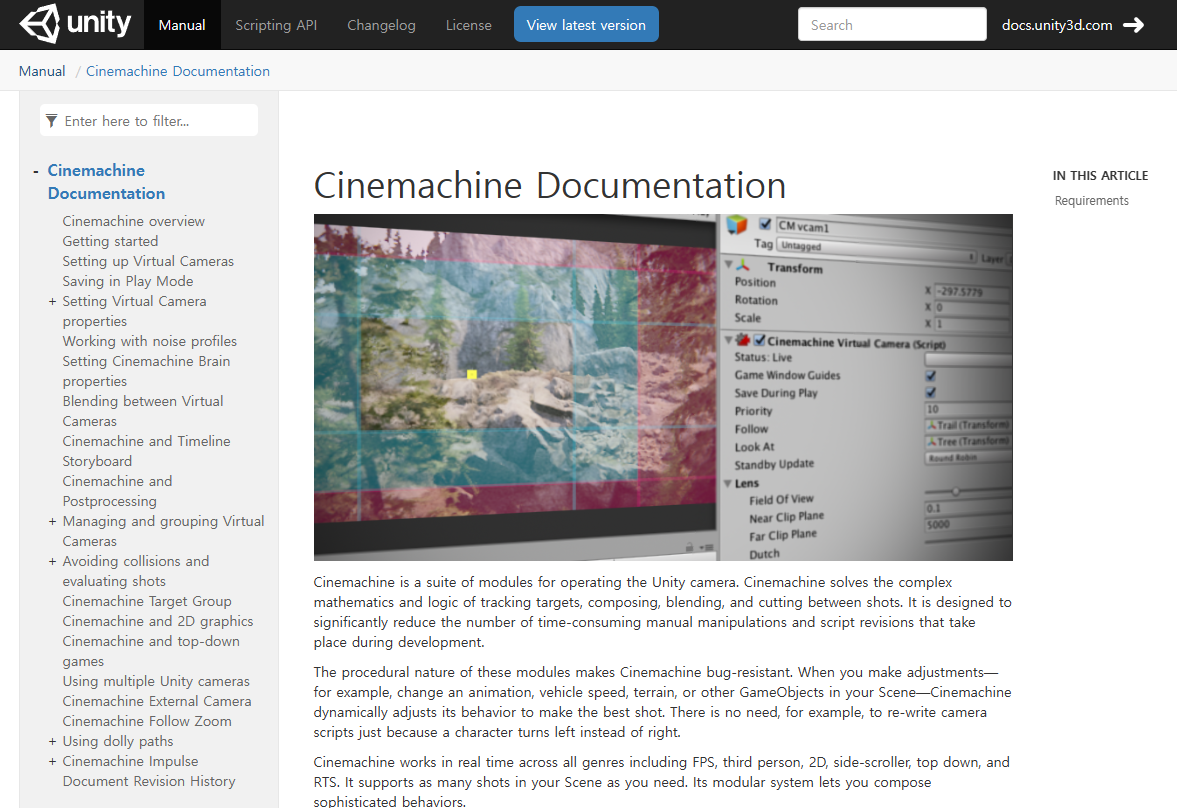Screen dimensions: 1177x808
Task: Expand the Using dolly paths node
Action: (x=52, y=742)
